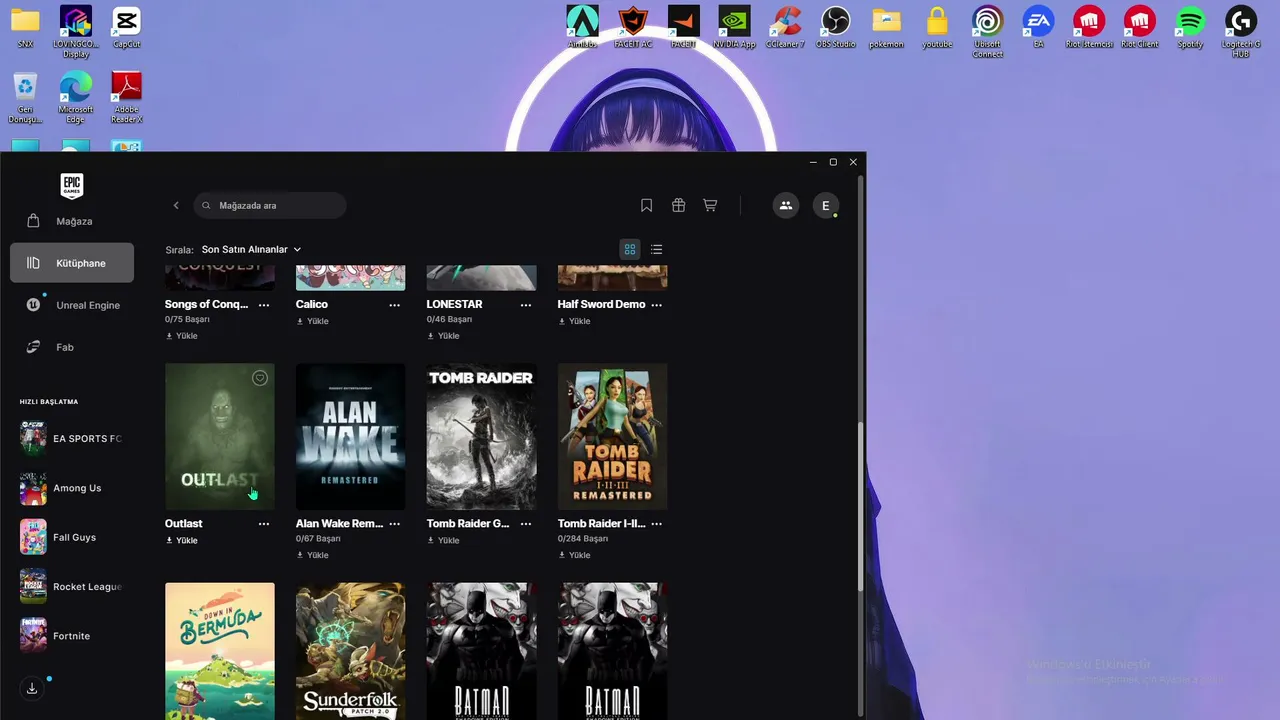Image resolution: width=1280 pixels, height=720 pixels.
Task: Open the wishlist bookmark icon
Action: click(647, 205)
